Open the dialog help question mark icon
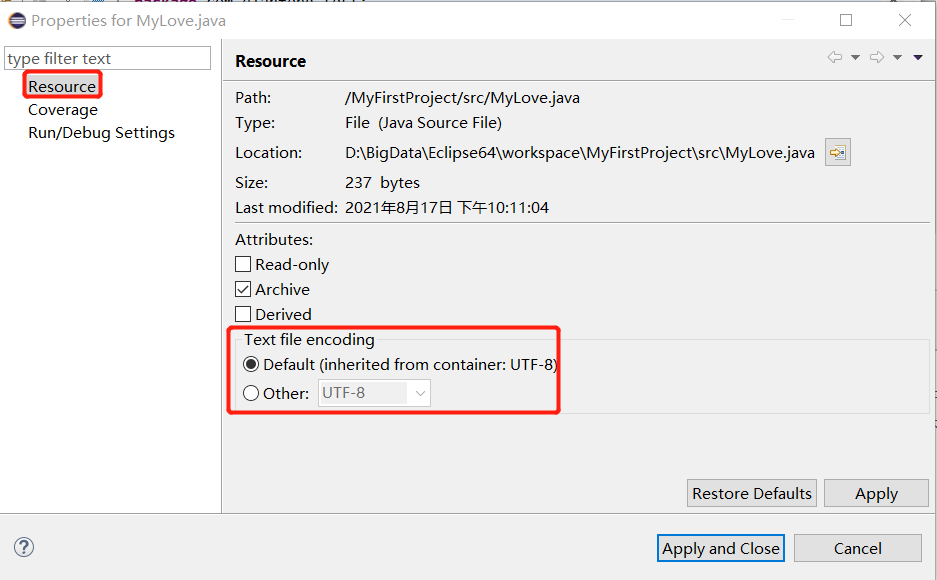Image resolution: width=937 pixels, height=580 pixels. (x=24, y=547)
